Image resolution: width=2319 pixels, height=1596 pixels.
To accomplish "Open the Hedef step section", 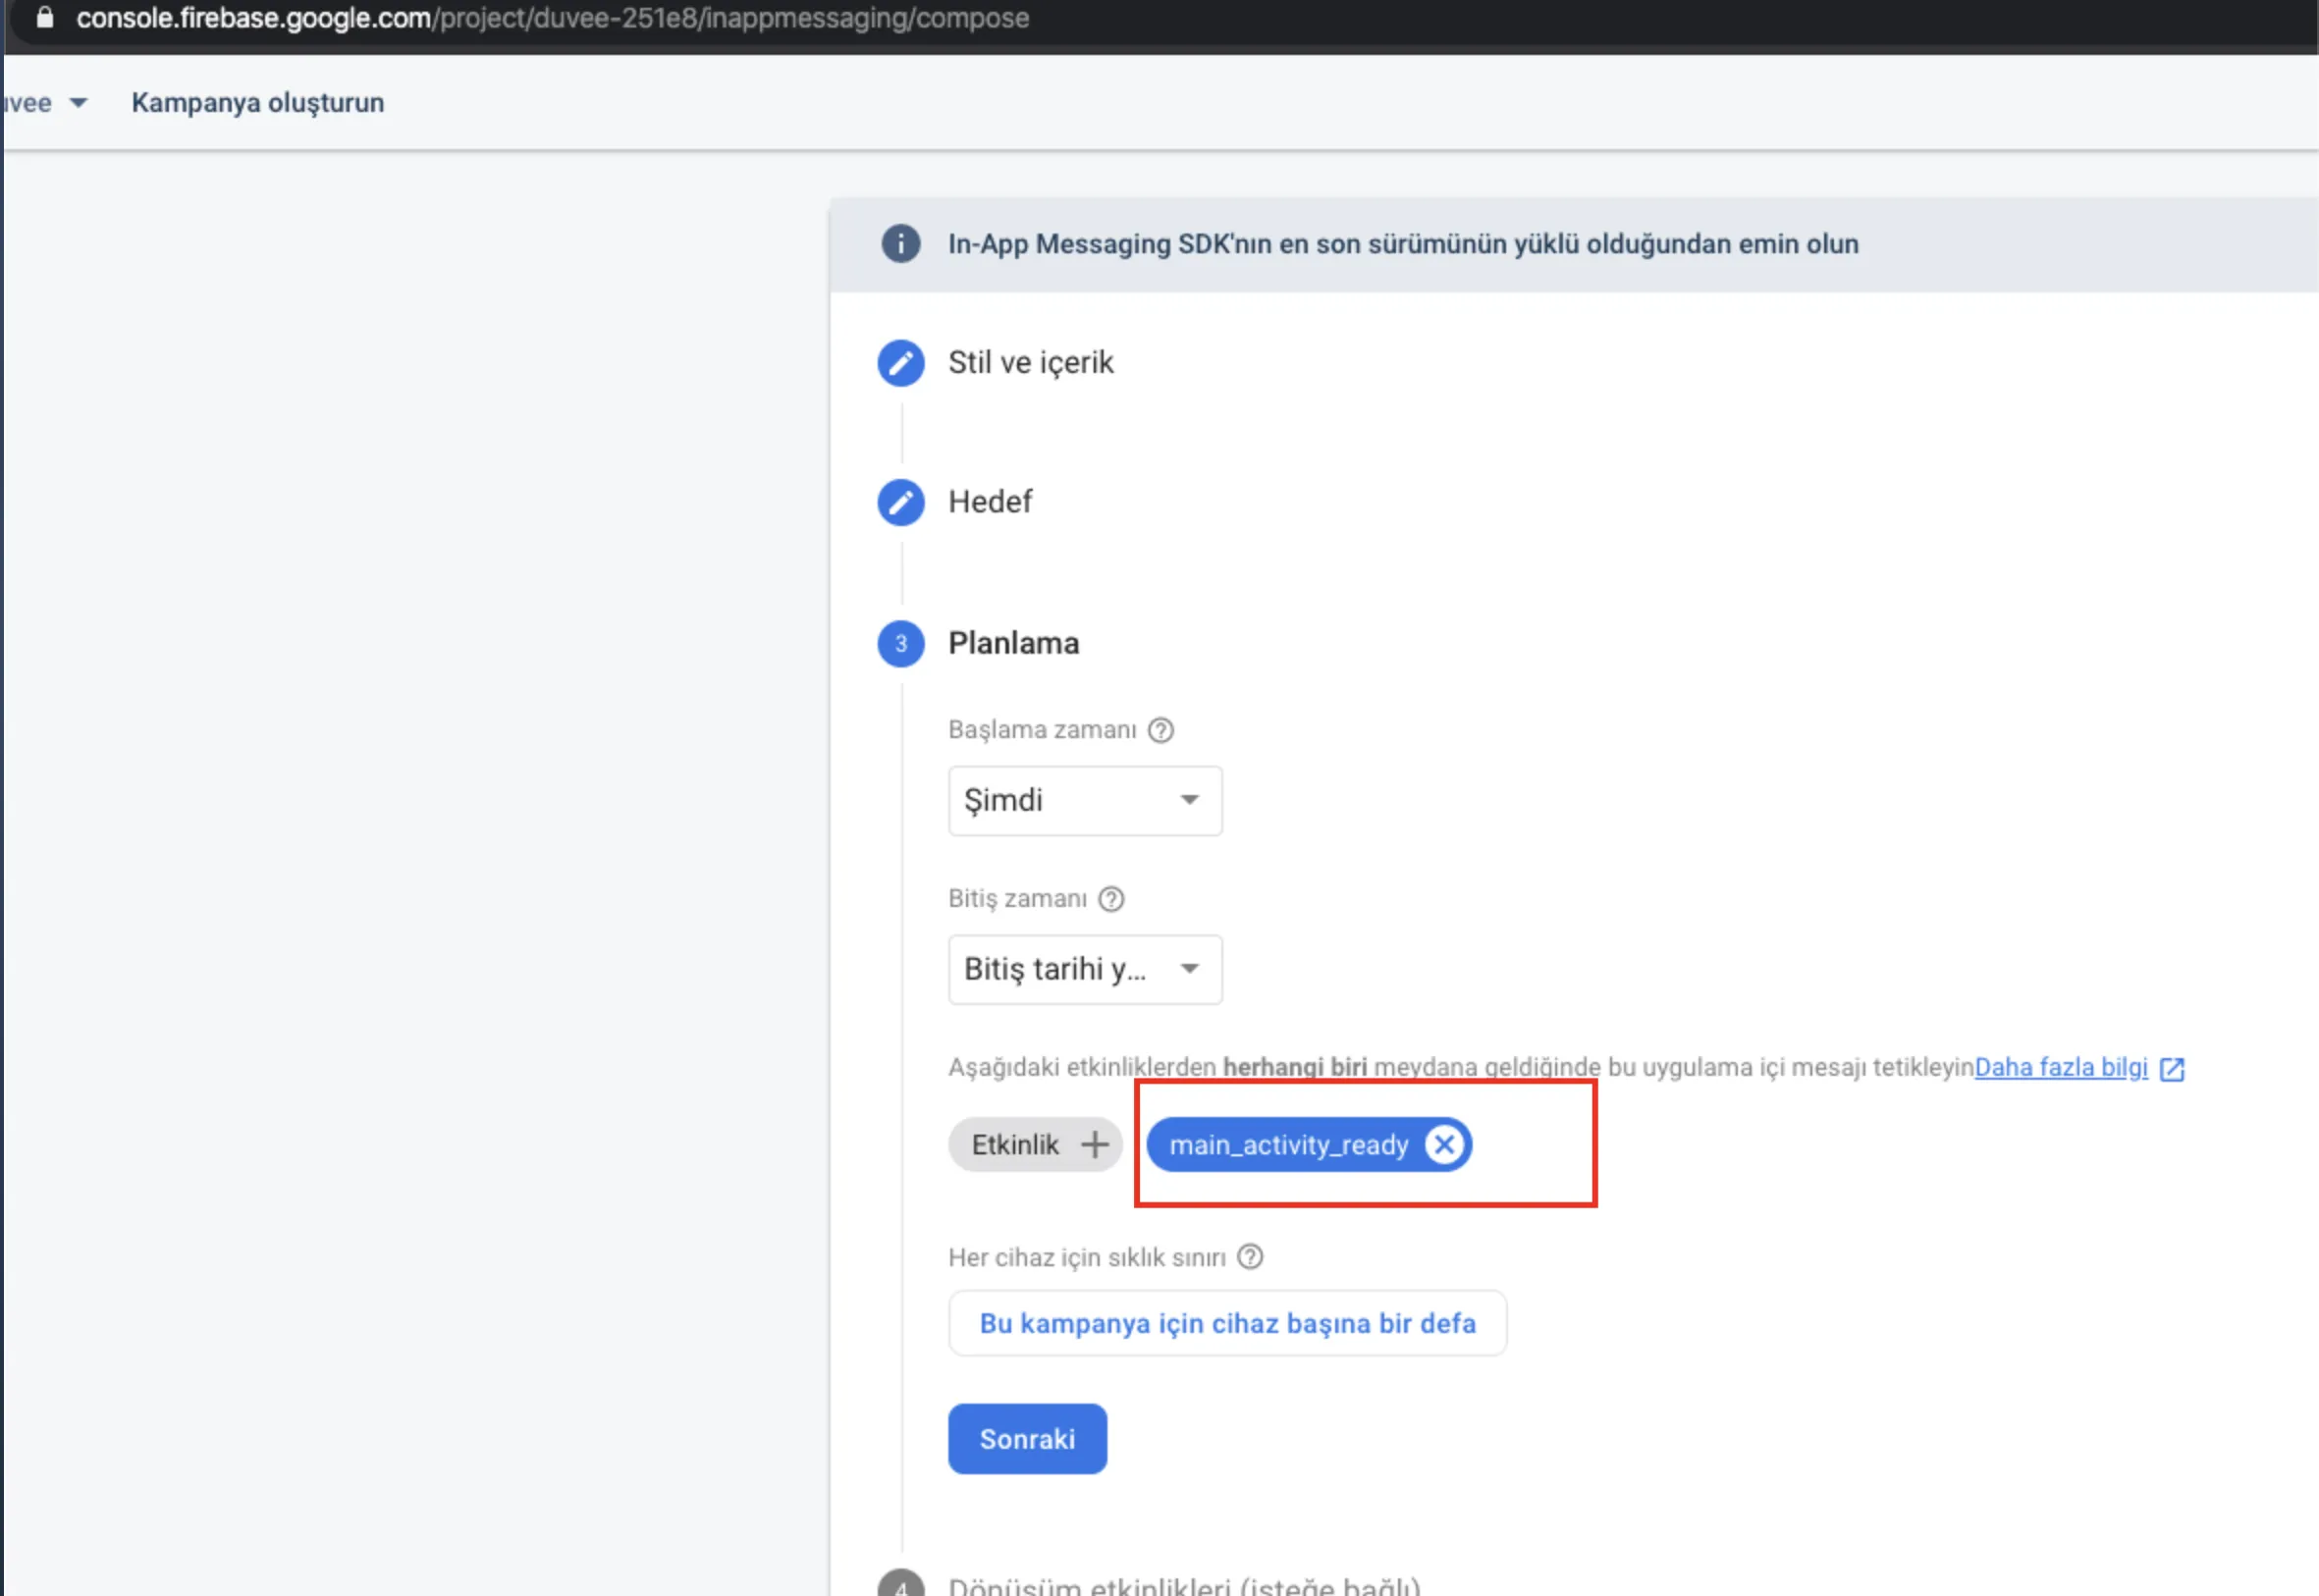I will pos(989,502).
